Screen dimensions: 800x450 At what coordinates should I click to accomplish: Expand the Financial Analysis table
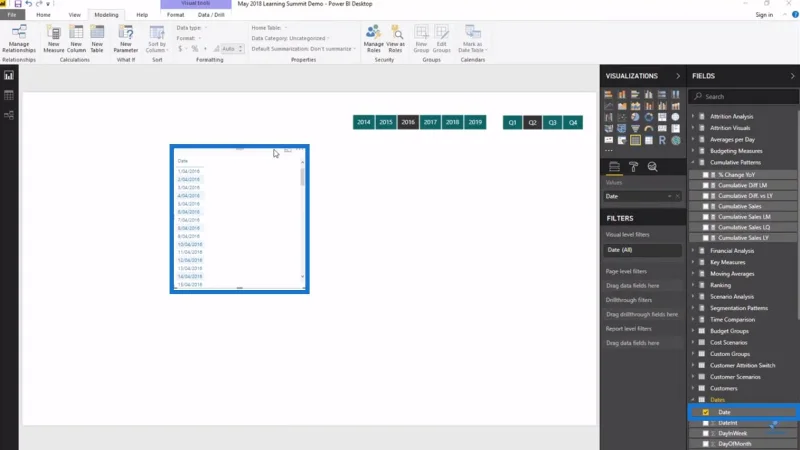(x=693, y=251)
